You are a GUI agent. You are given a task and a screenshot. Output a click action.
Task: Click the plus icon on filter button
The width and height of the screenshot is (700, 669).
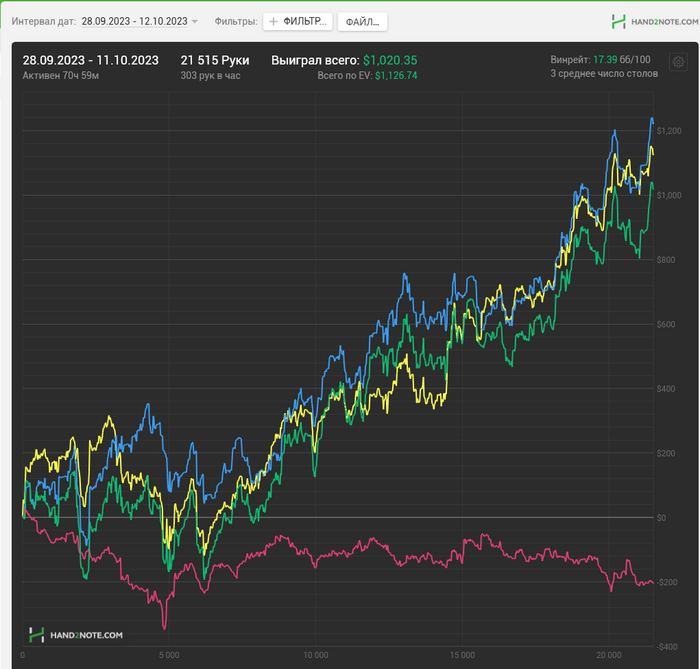[x=273, y=21]
